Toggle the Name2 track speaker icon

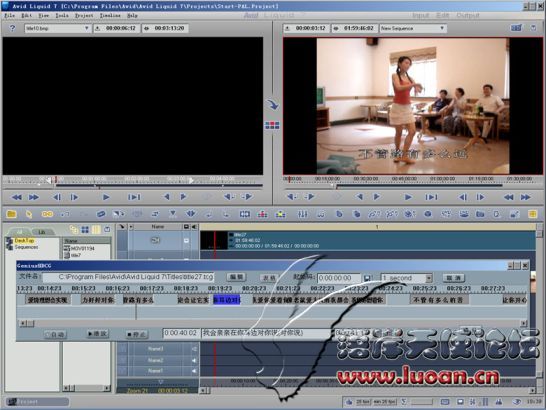coord(194,360)
